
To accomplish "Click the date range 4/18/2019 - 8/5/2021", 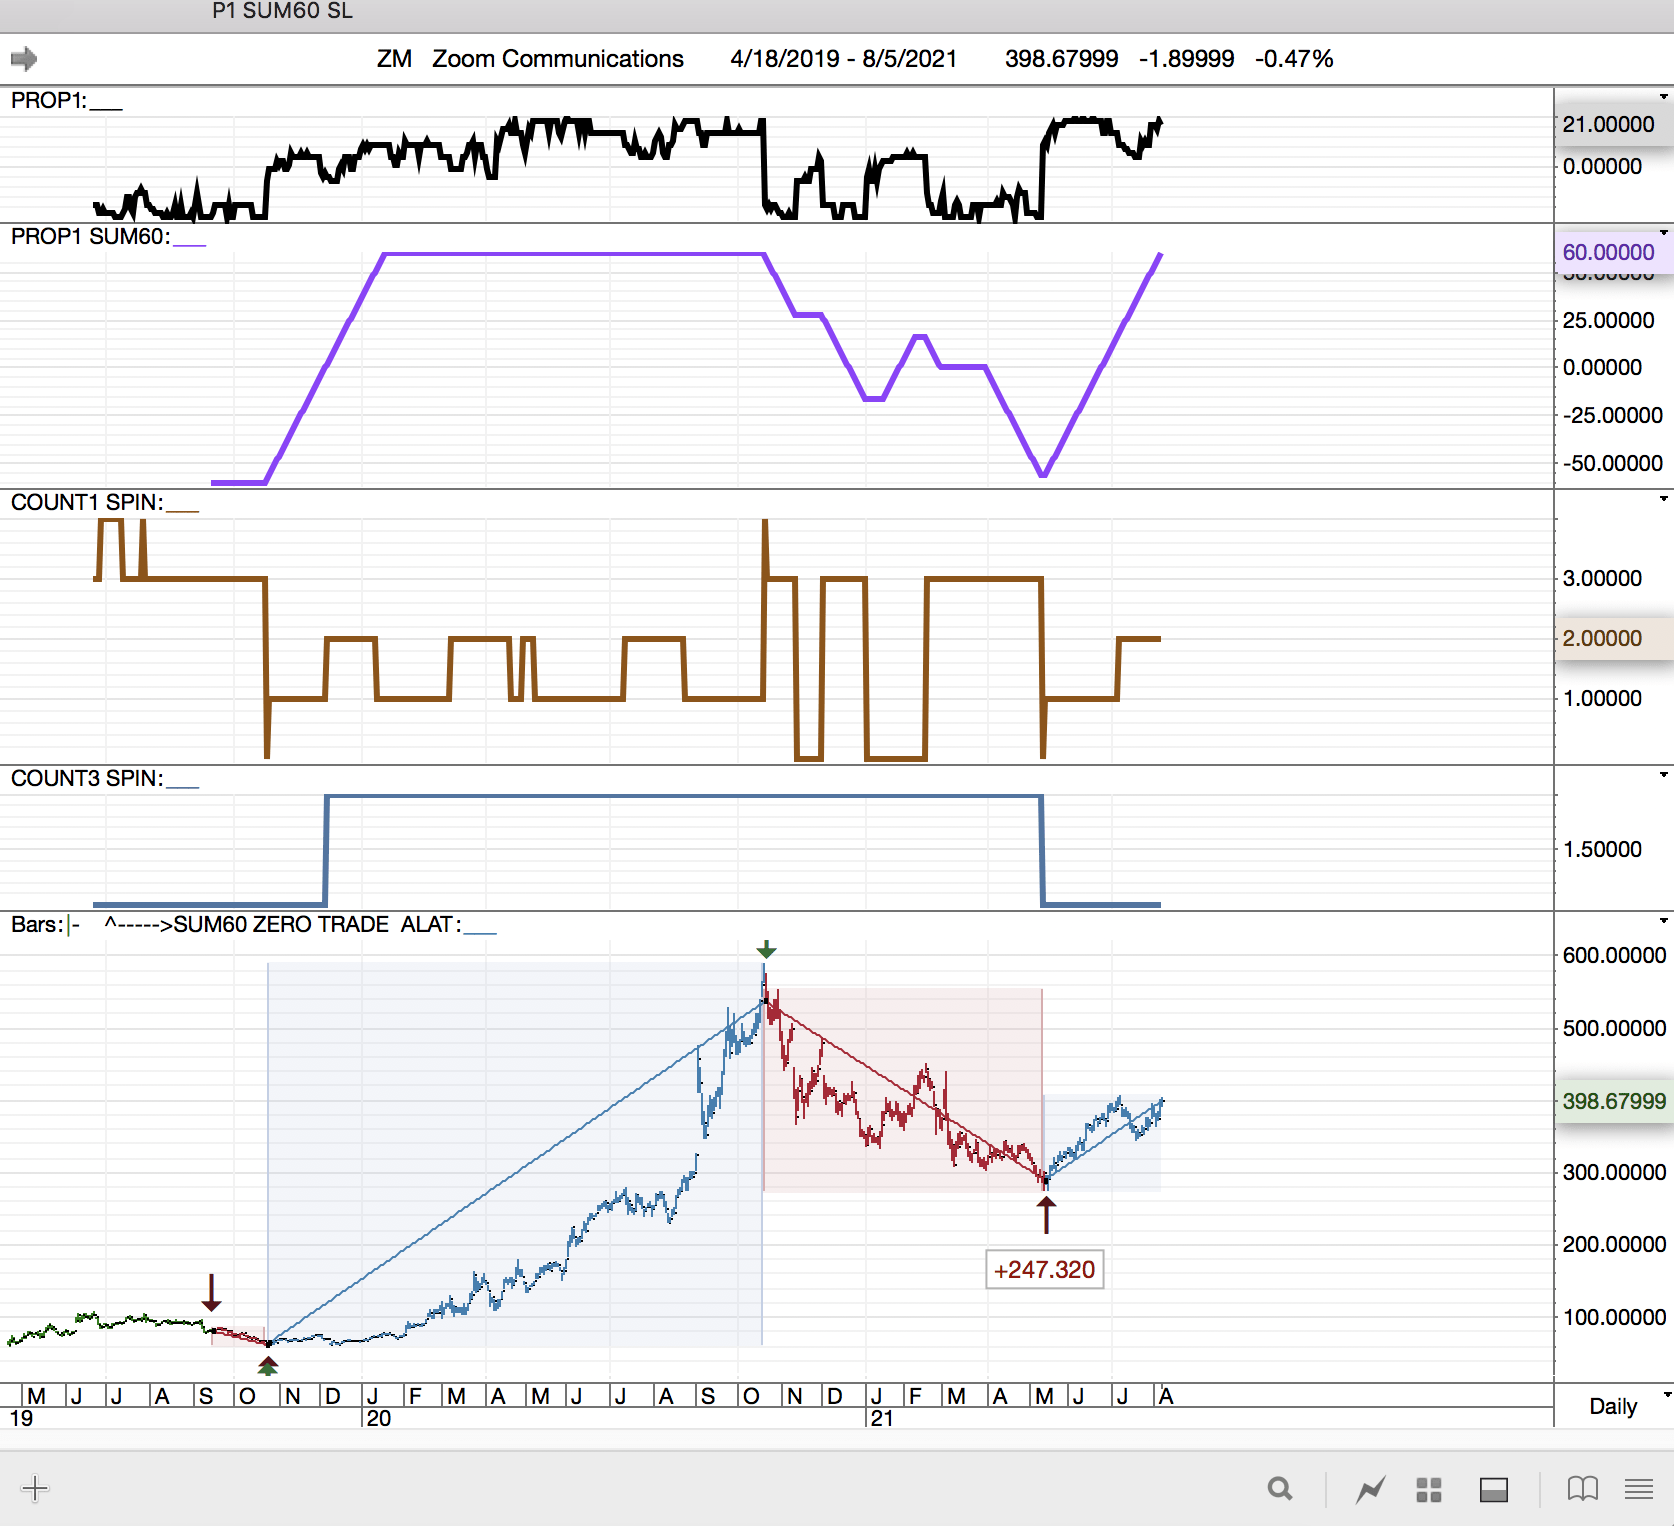I will coord(843,59).
